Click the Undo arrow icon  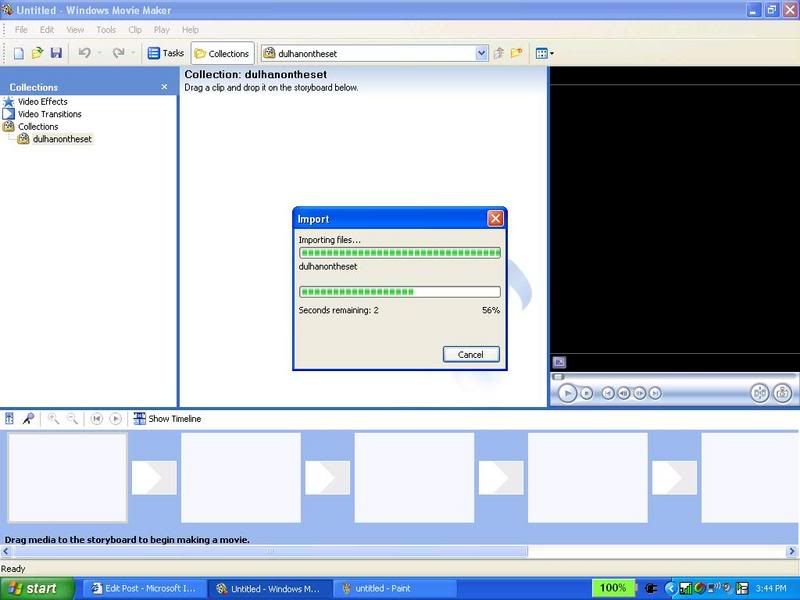tap(85, 53)
